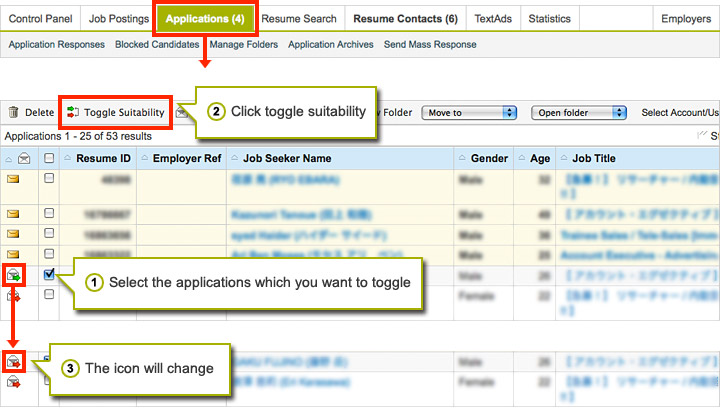Click the 'Applications 1 - 25 of 53 results' text

click(78, 136)
